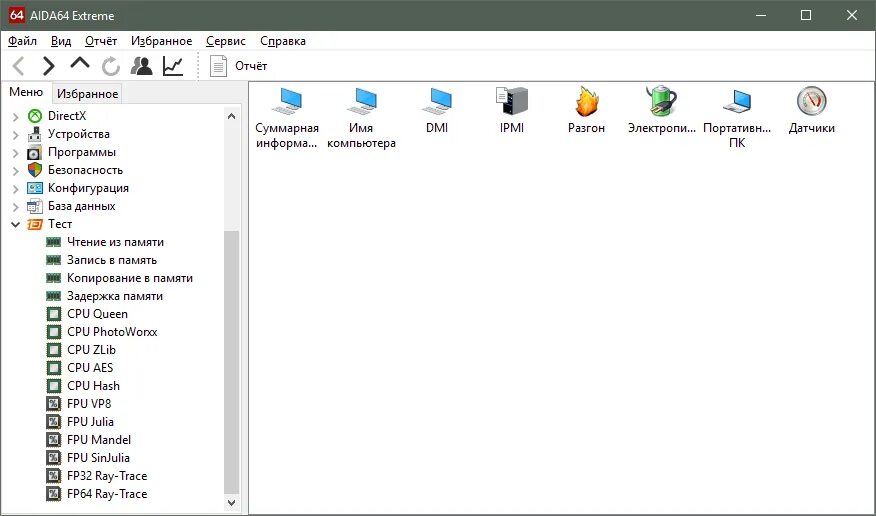Open the Справка menu
This screenshot has width=876, height=516.
coord(283,41)
